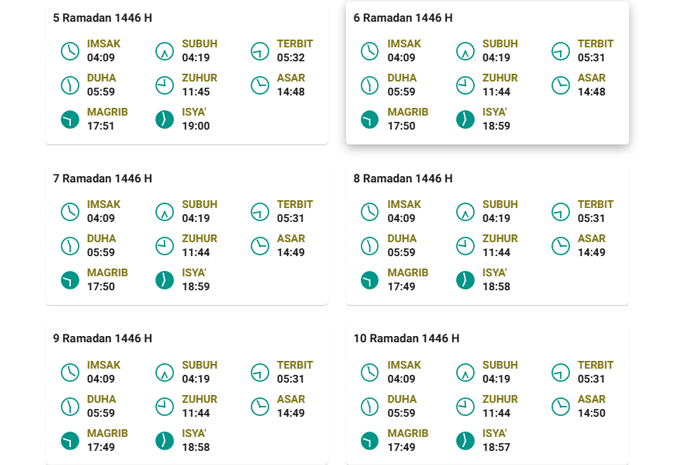Screen dimensions: 700x465
Task: Select the 6 Ramadan 1446 H card heading
Action: tap(403, 18)
